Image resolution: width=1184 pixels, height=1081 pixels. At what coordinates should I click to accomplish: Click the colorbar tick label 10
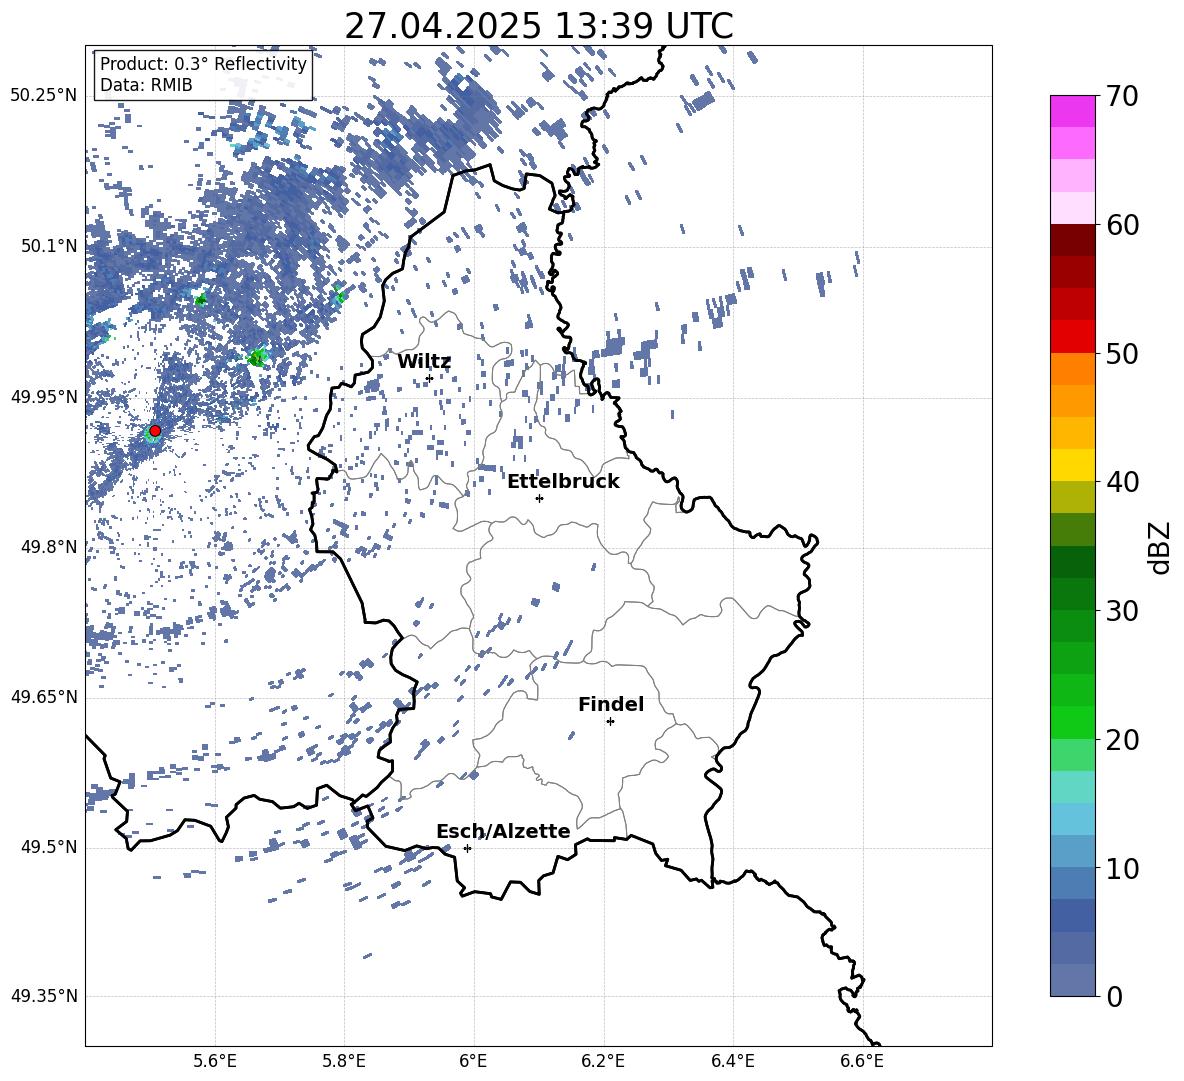point(1121,868)
